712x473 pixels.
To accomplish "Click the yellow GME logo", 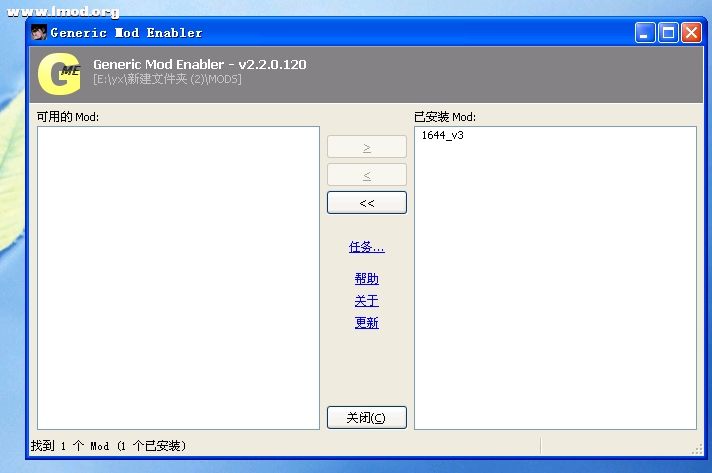I will coord(59,74).
